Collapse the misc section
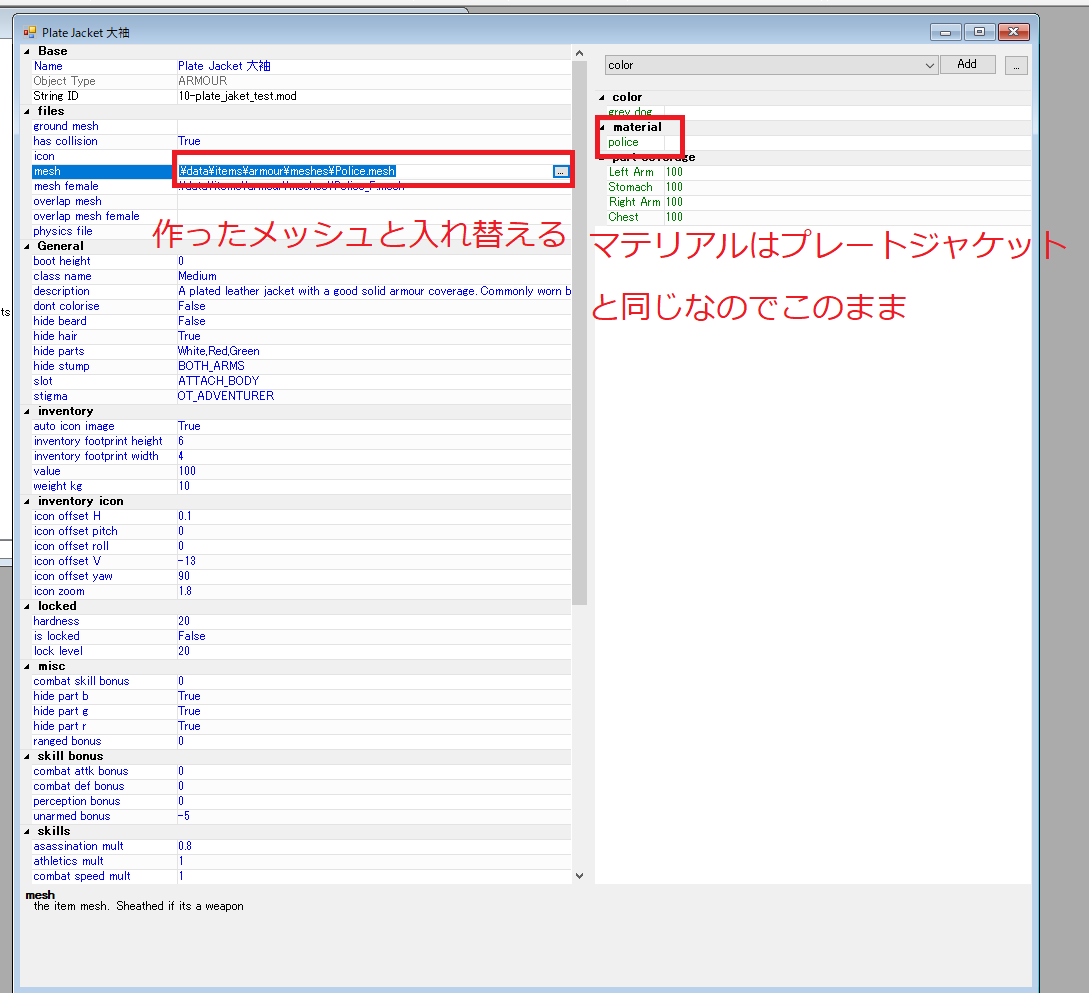This screenshot has width=1089, height=993. tap(27, 667)
